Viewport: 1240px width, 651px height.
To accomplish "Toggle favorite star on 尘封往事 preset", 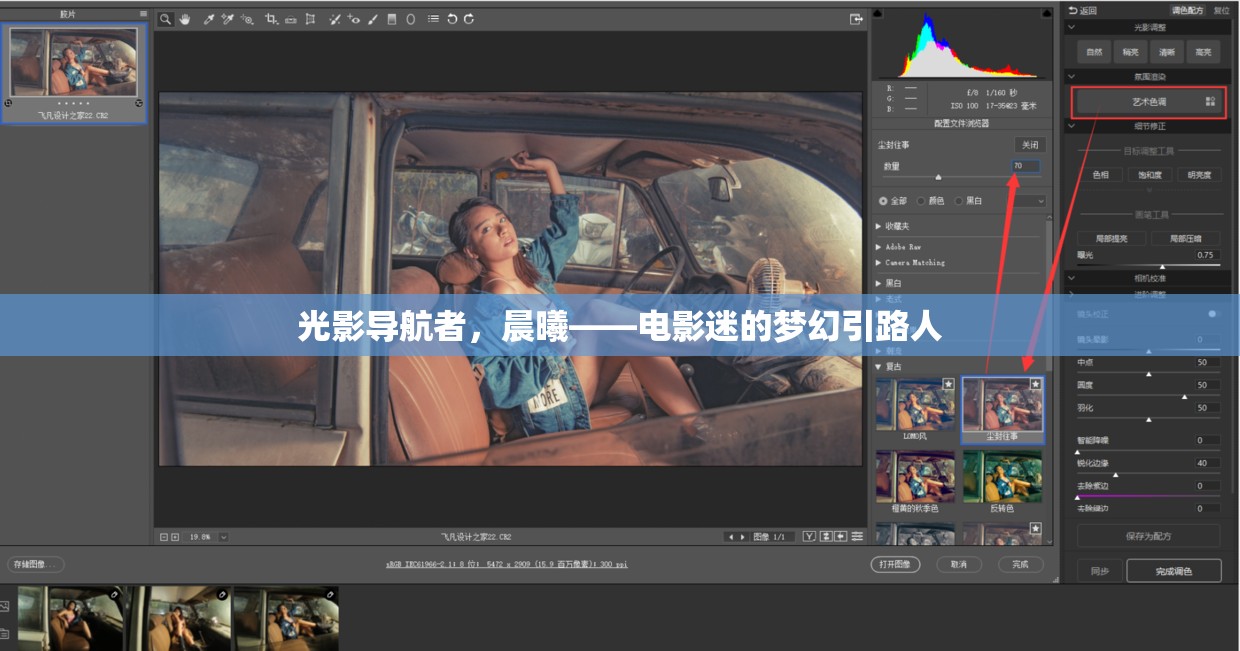I will coord(1036,383).
